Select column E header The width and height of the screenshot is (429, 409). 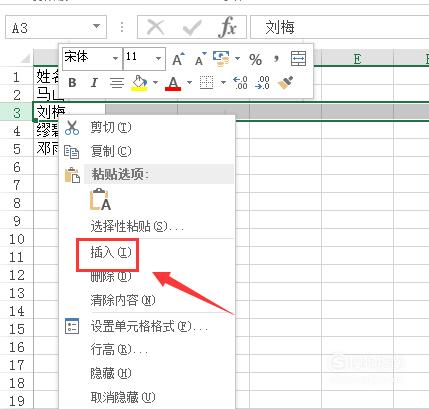point(357,59)
